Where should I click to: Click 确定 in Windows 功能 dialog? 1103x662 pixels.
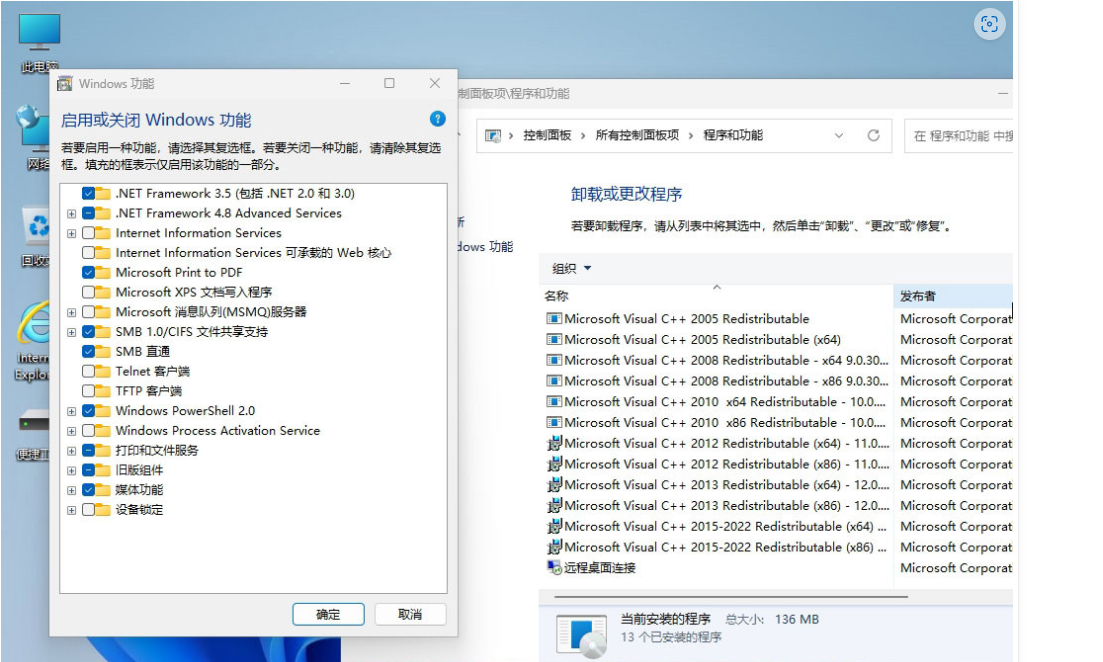[x=328, y=614]
